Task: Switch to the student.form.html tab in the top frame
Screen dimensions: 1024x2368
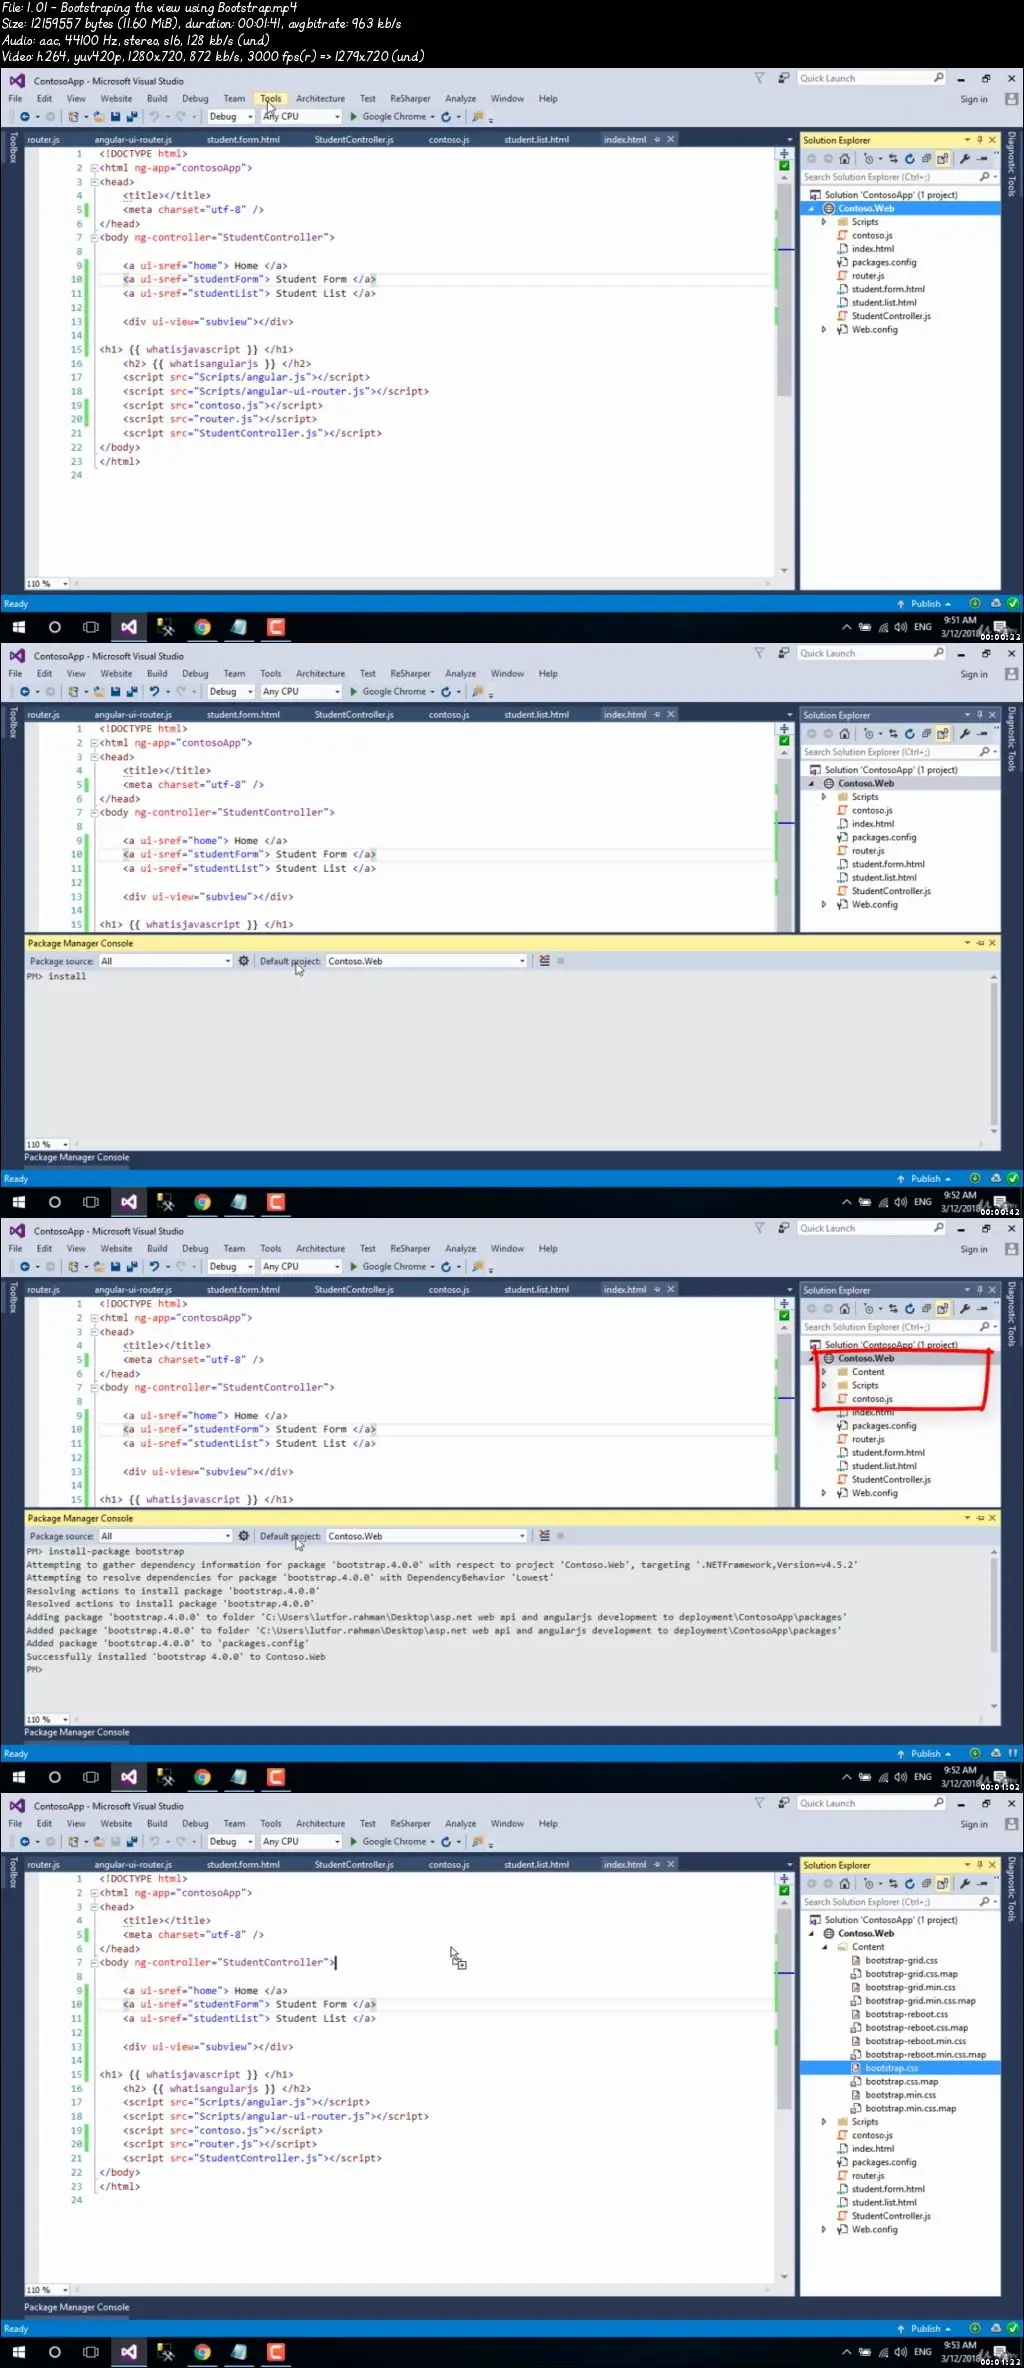Action: 243,140
